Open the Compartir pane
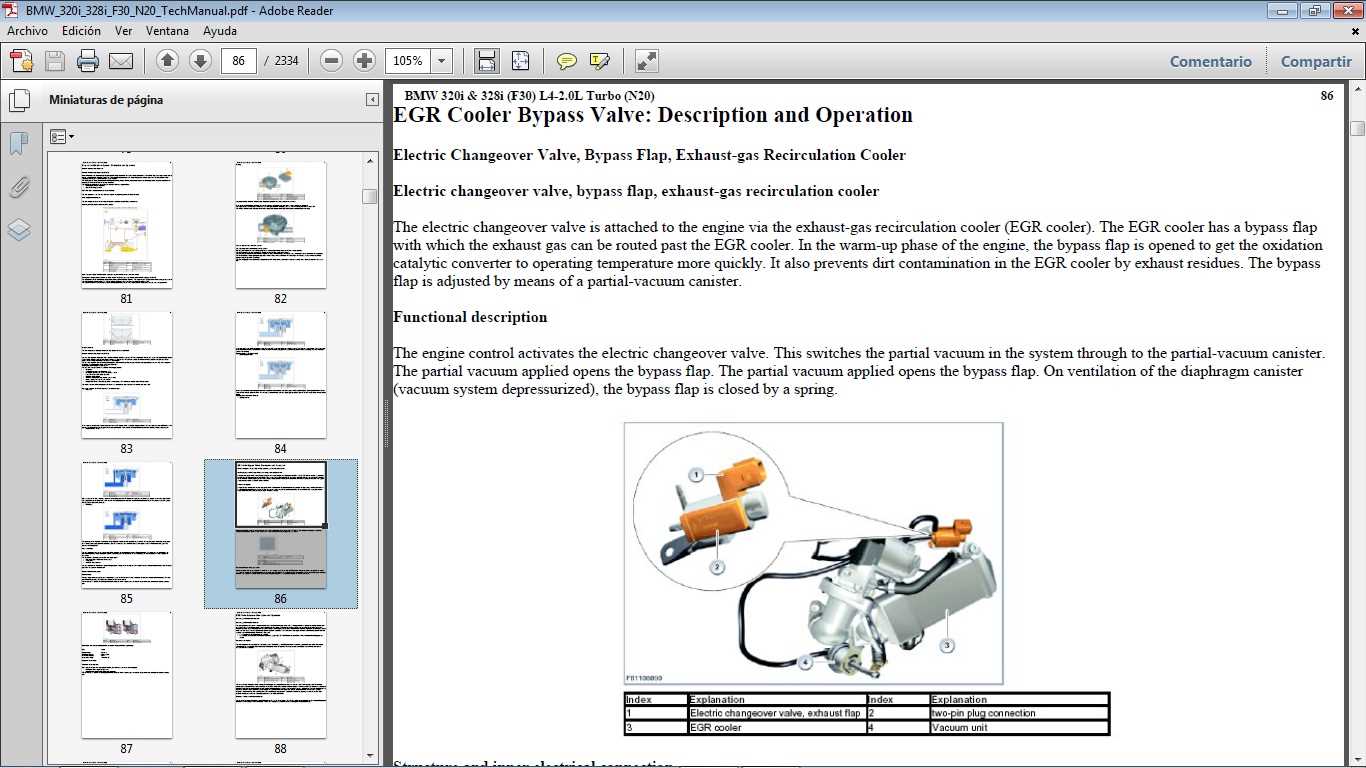1366x768 pixels. point(1316,61)
